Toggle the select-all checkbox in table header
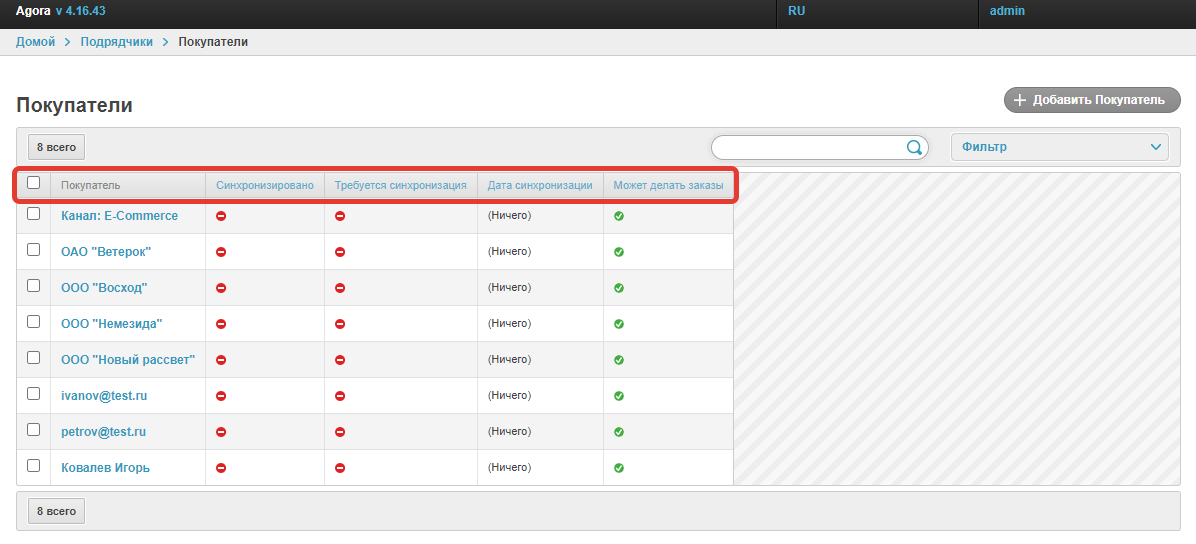Screen dimensions: 1196x544 34,183
